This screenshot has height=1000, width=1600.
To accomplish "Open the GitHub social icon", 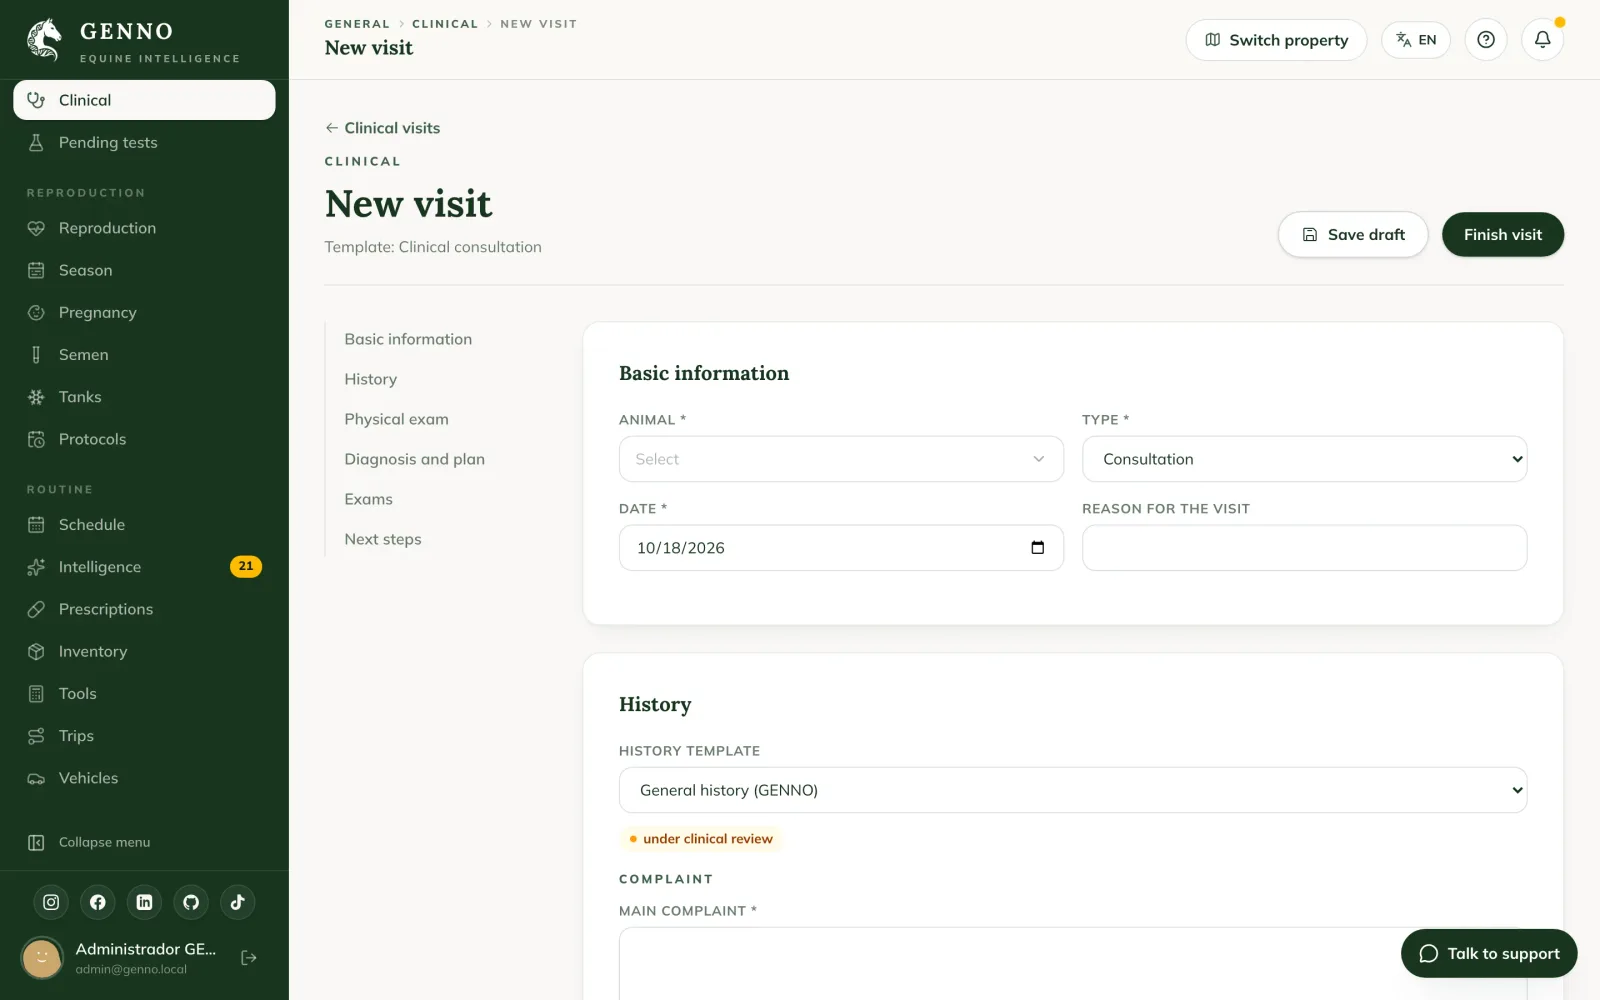I will tap(191, 902).
